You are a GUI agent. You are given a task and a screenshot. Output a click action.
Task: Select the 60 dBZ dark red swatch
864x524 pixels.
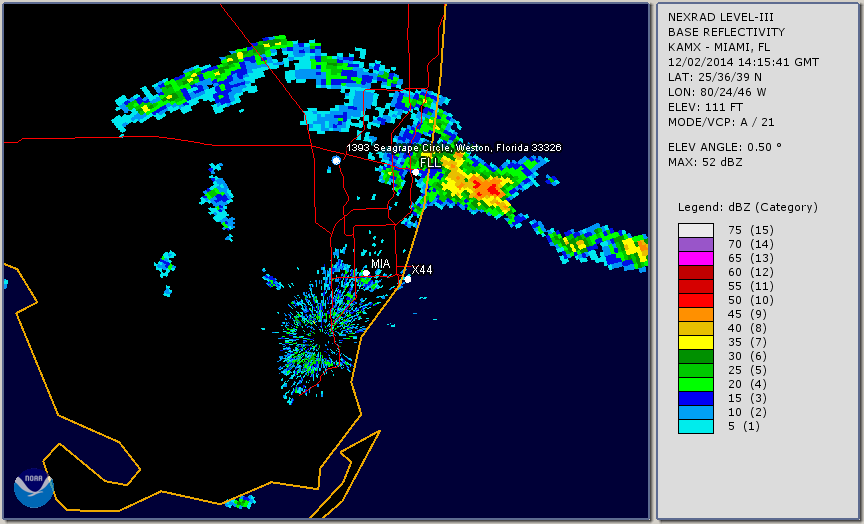696,272
